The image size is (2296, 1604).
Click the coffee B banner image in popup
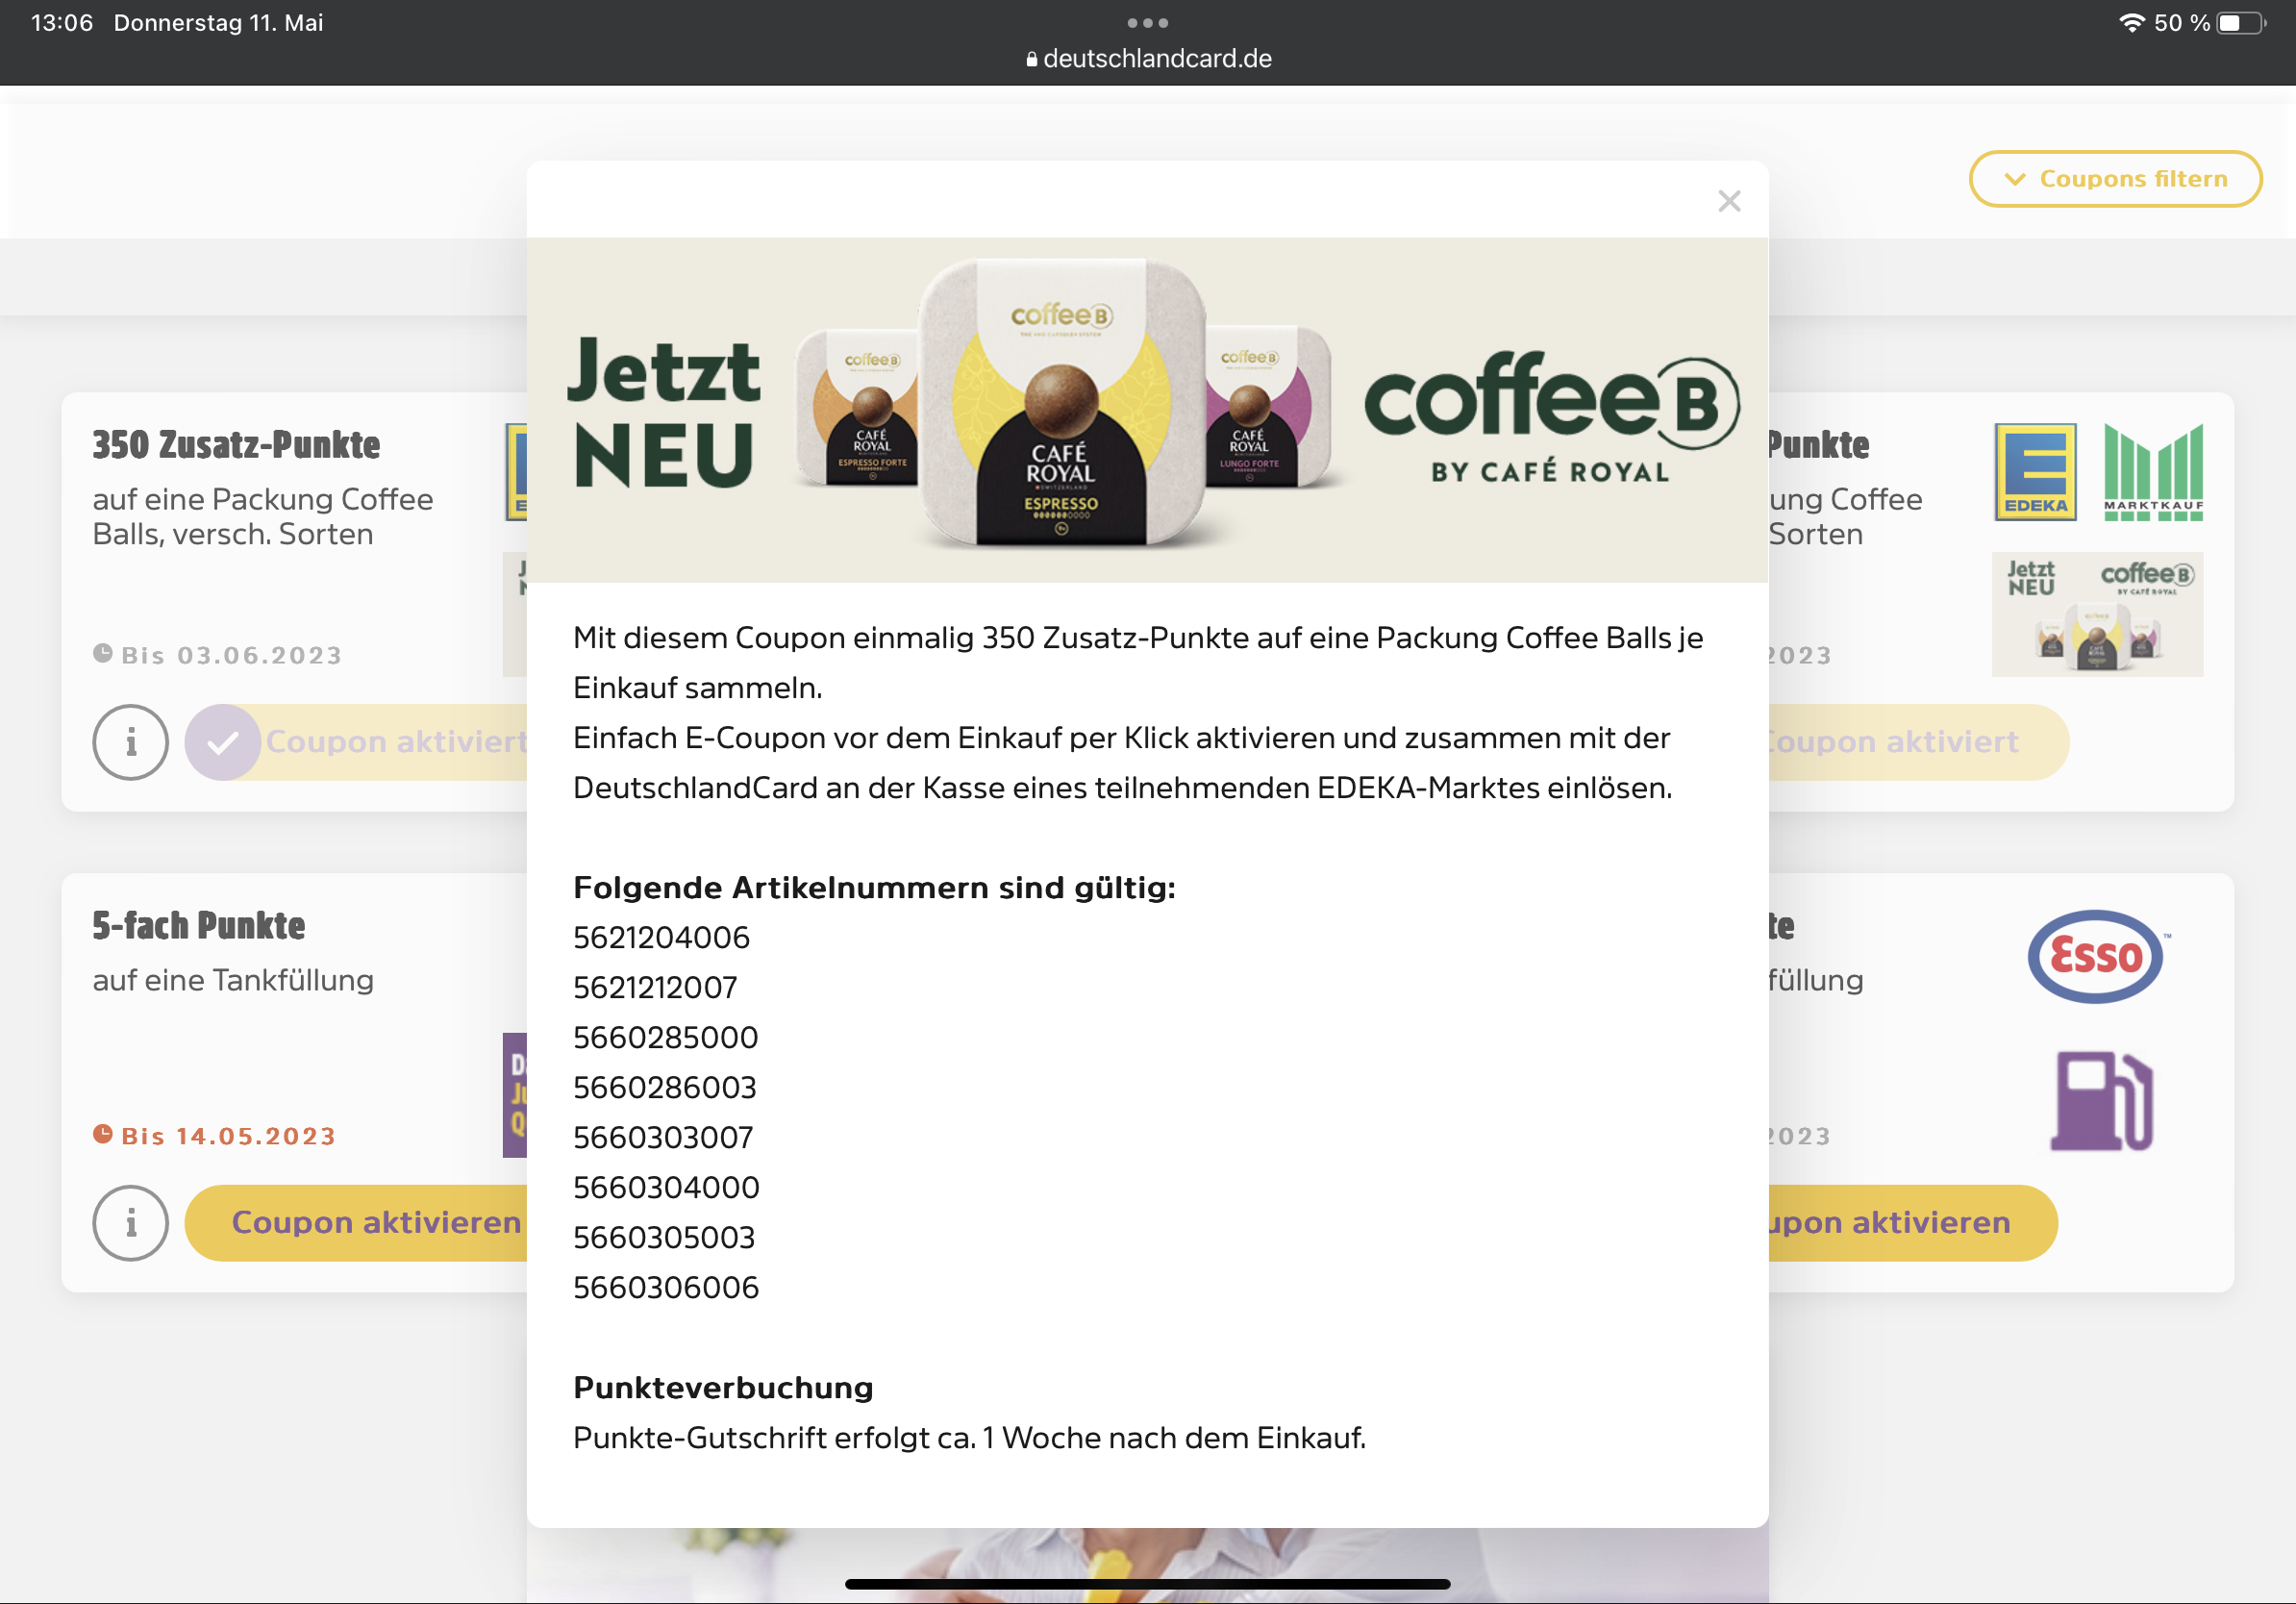pyautogui.click(x=1147, y=410)
